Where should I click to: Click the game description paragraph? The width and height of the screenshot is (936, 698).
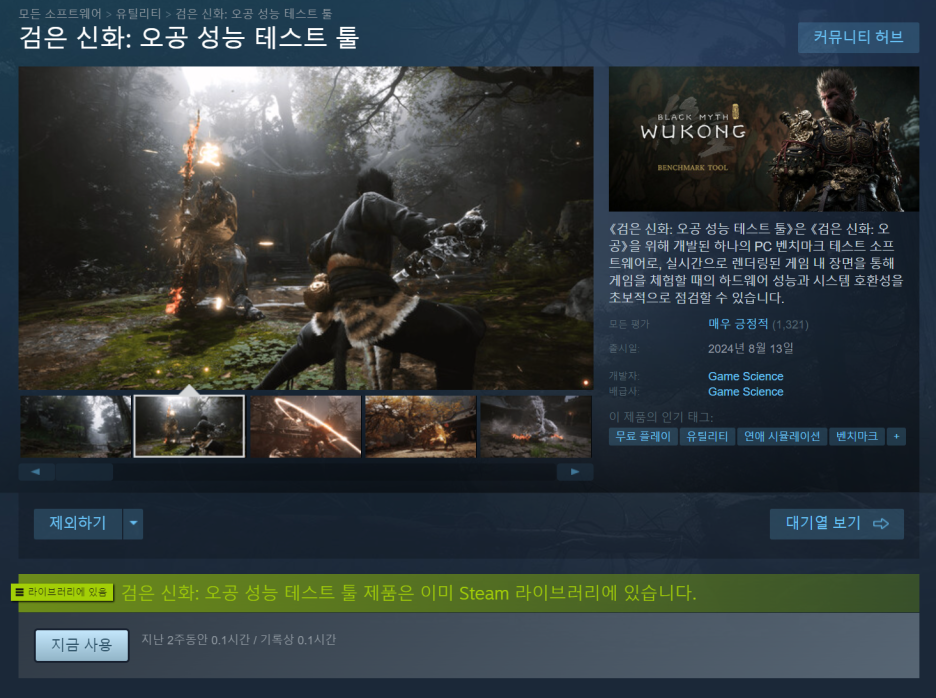[756, 263]
